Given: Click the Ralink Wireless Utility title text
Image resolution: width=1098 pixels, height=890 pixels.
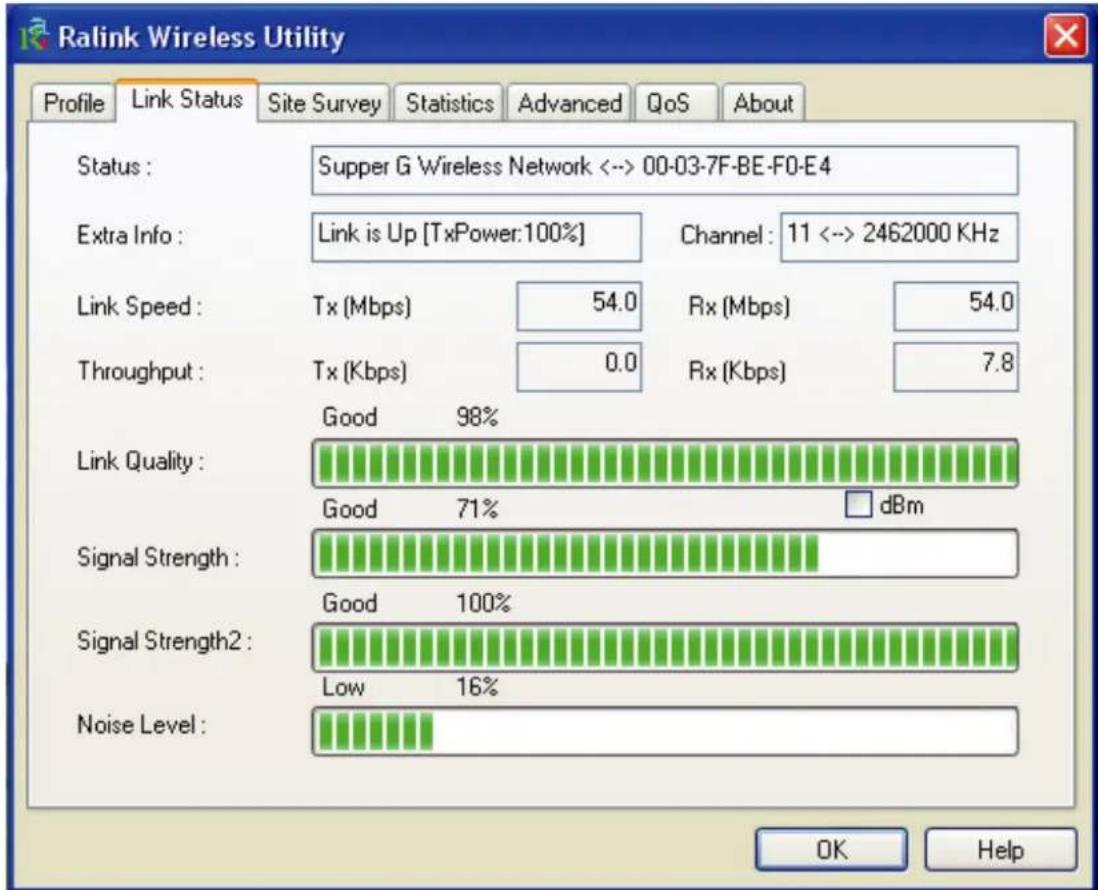Looking at the screenshot, I should (x=201, y=37).
